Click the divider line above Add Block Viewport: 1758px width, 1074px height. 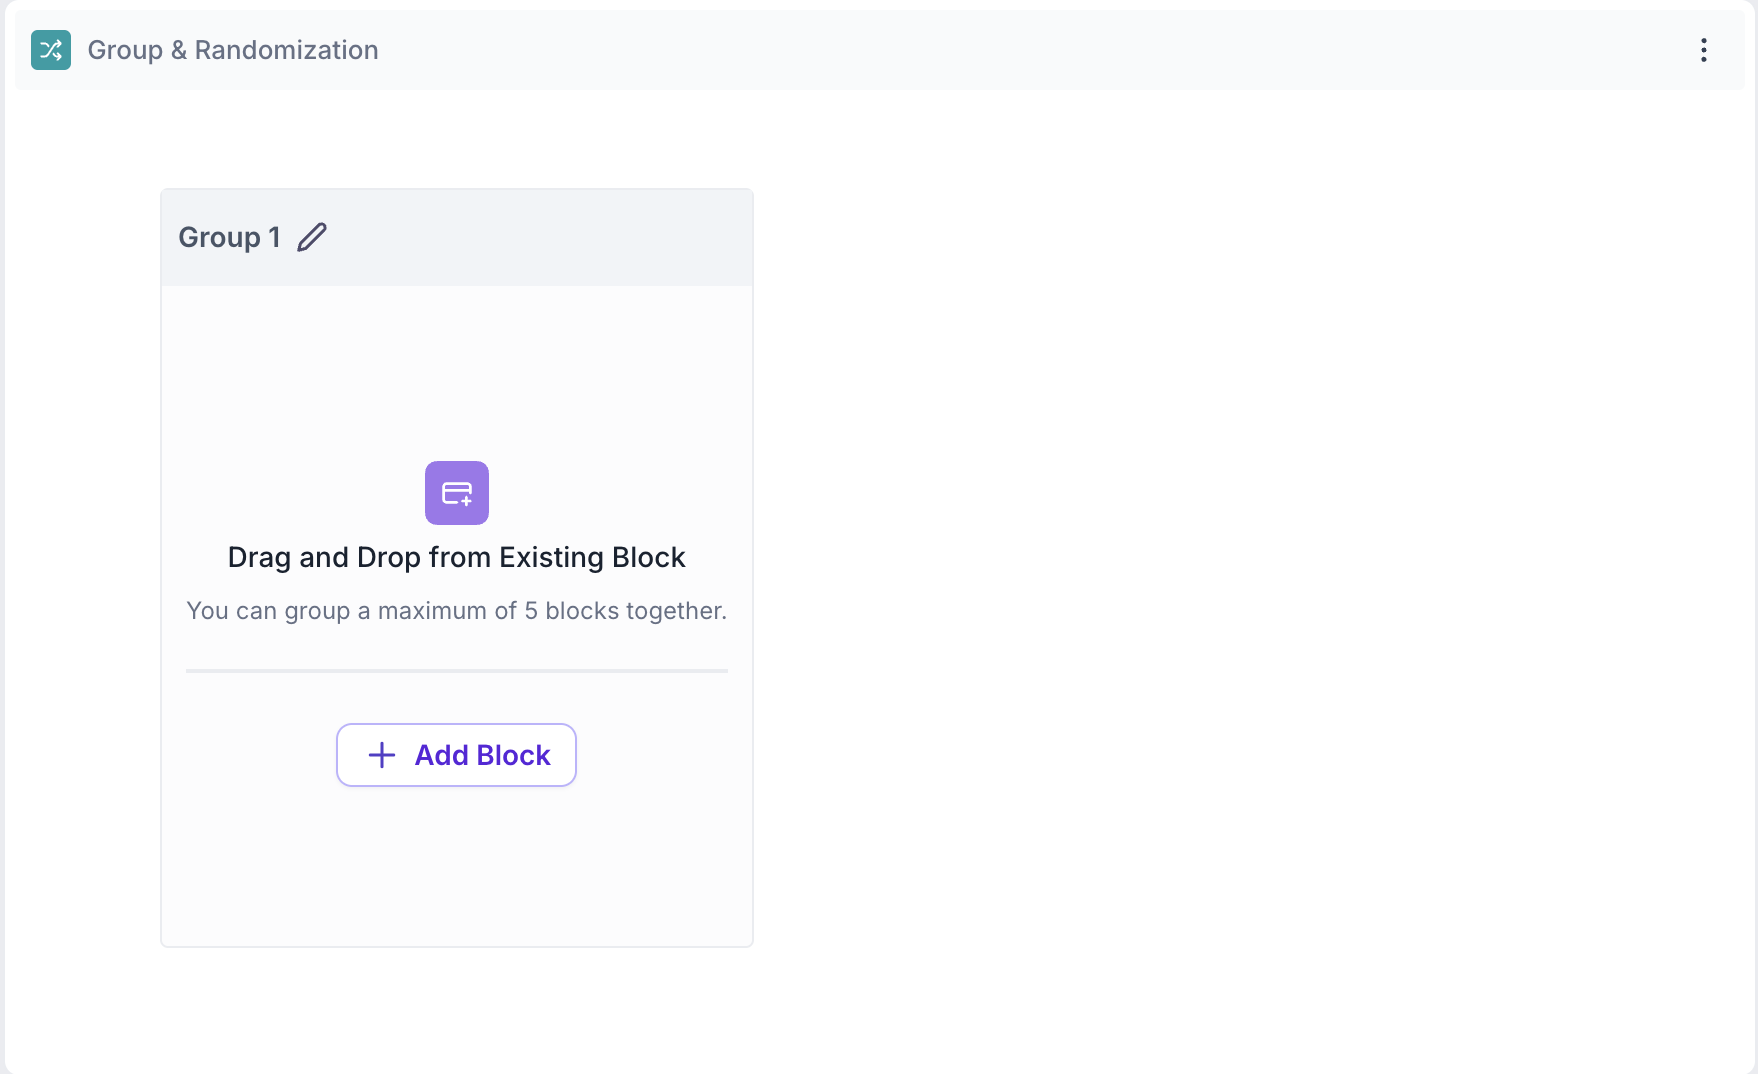click(x=456, y=671)
